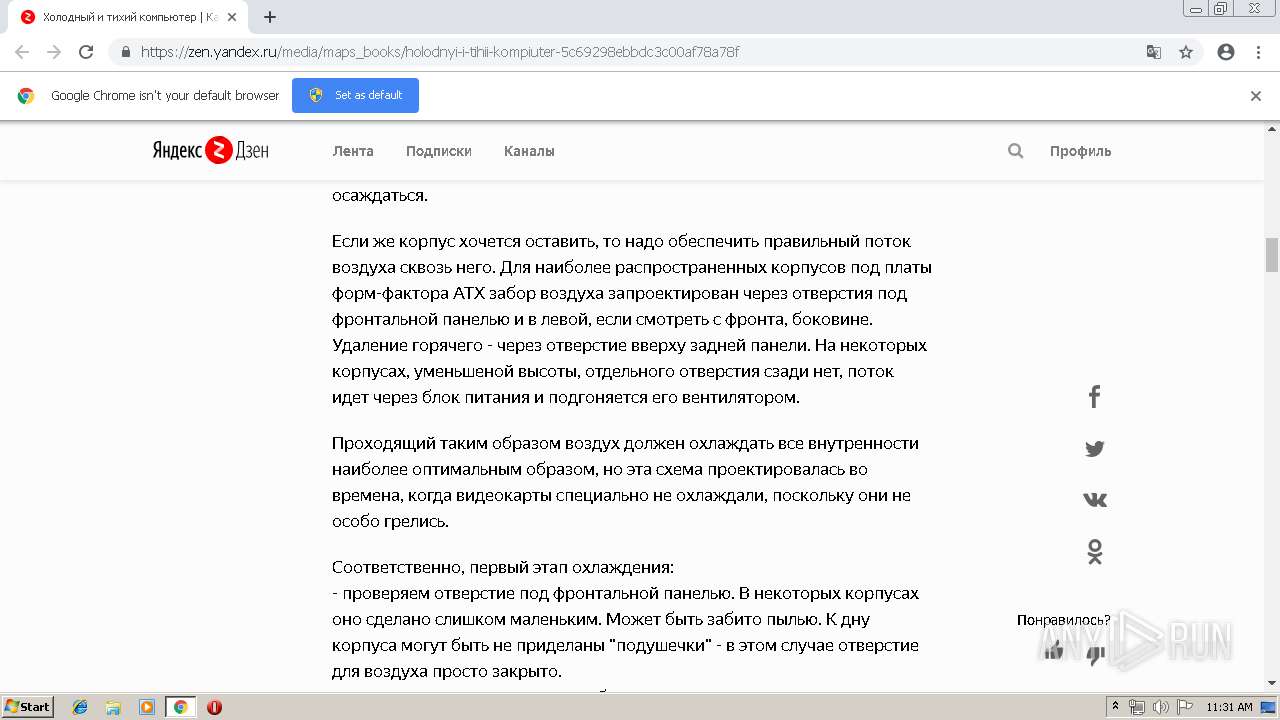This screenshot has height=720, width=1280.
Task: Click the 11:31 AM system clock
Action: point(1229,707)
